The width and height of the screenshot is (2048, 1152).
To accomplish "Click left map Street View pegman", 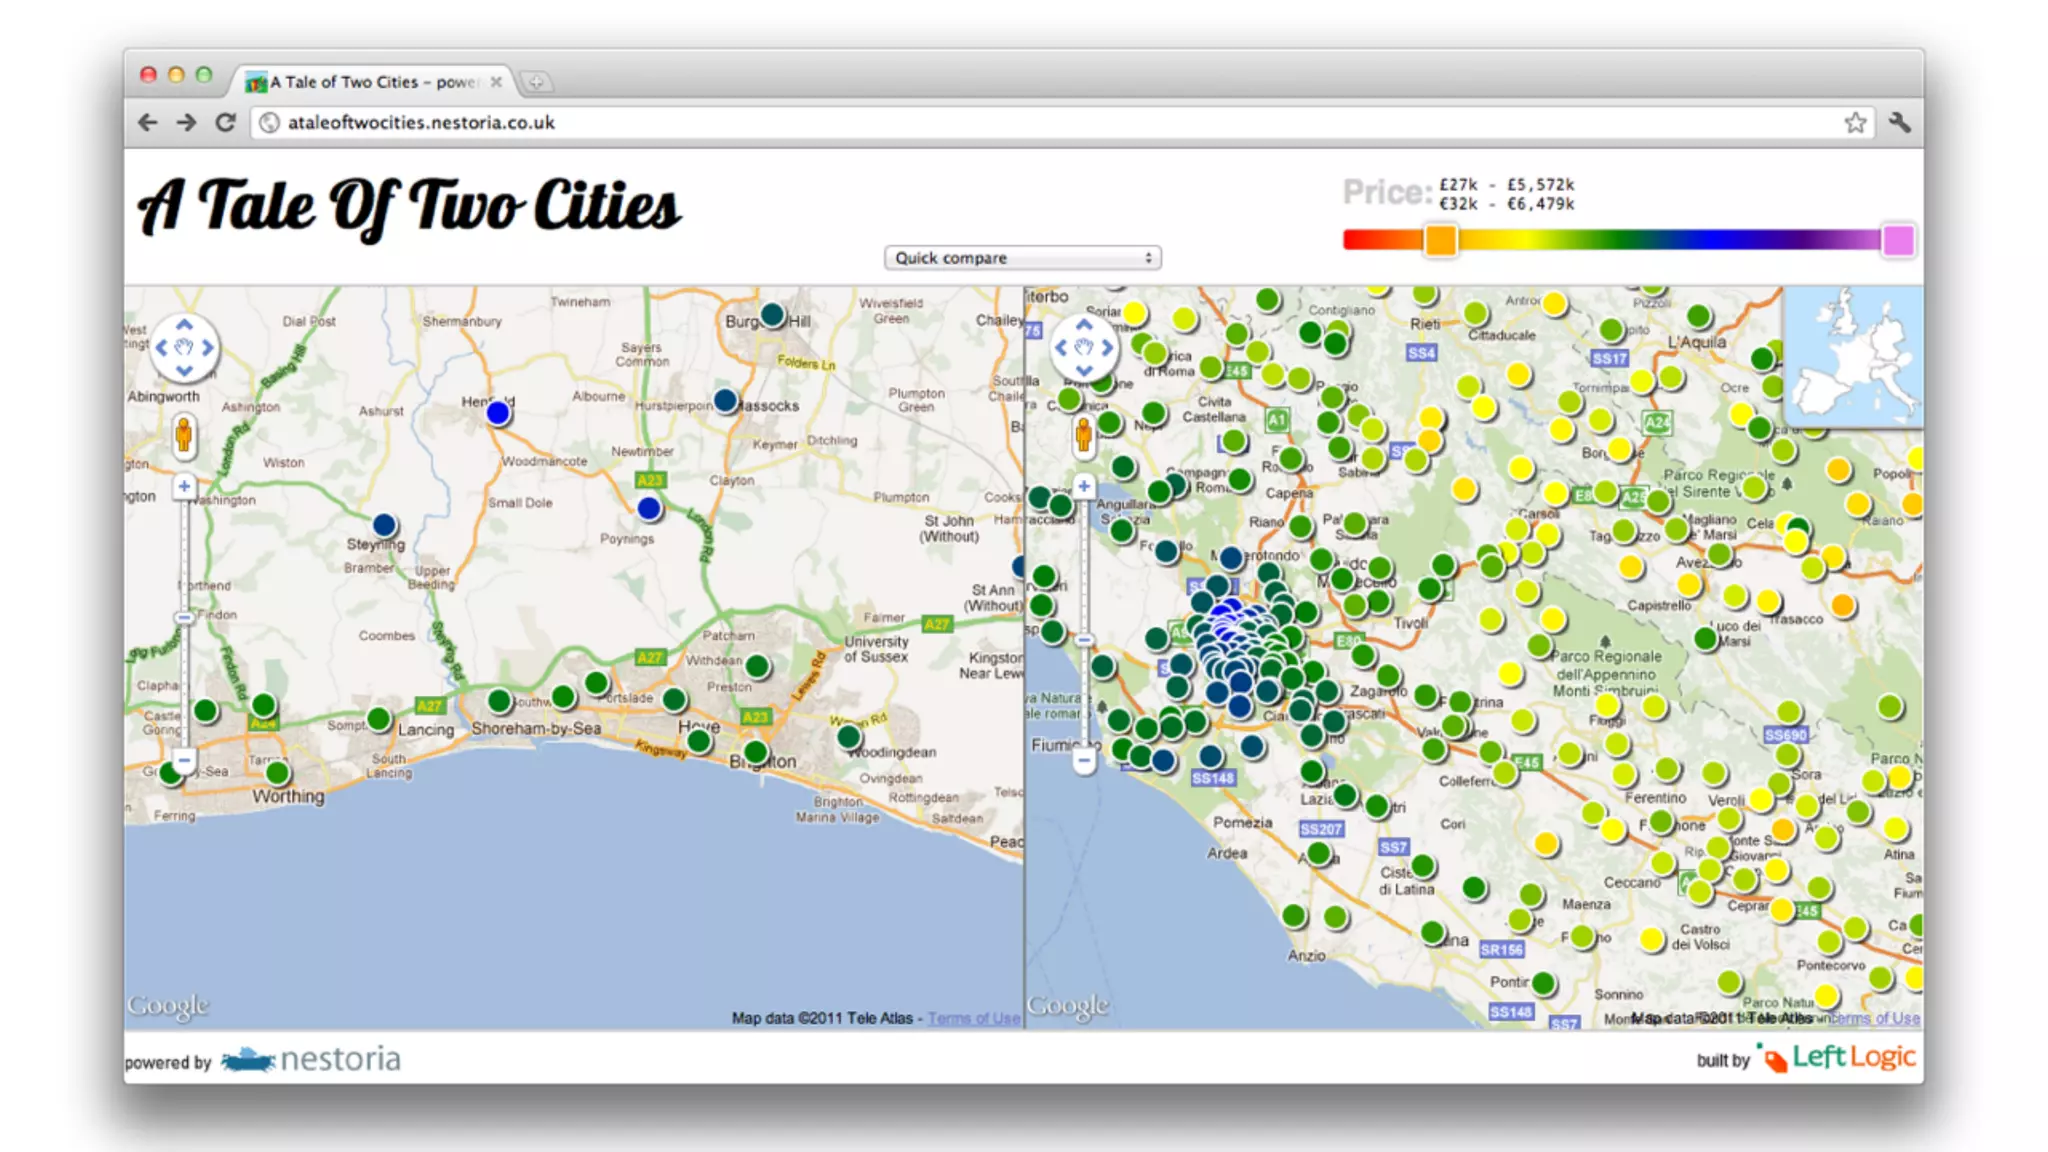I will click(184, 436).
